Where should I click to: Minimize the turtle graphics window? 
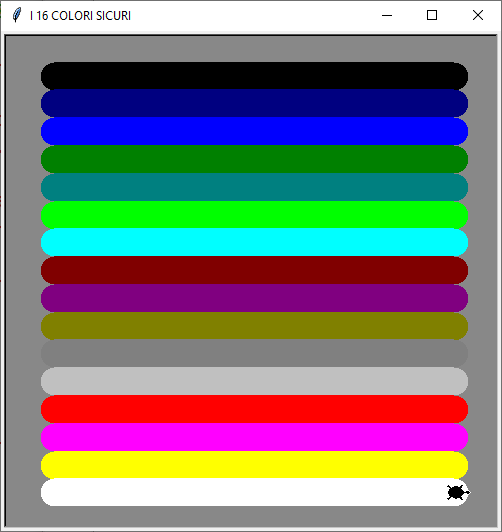tap(387, 15)
